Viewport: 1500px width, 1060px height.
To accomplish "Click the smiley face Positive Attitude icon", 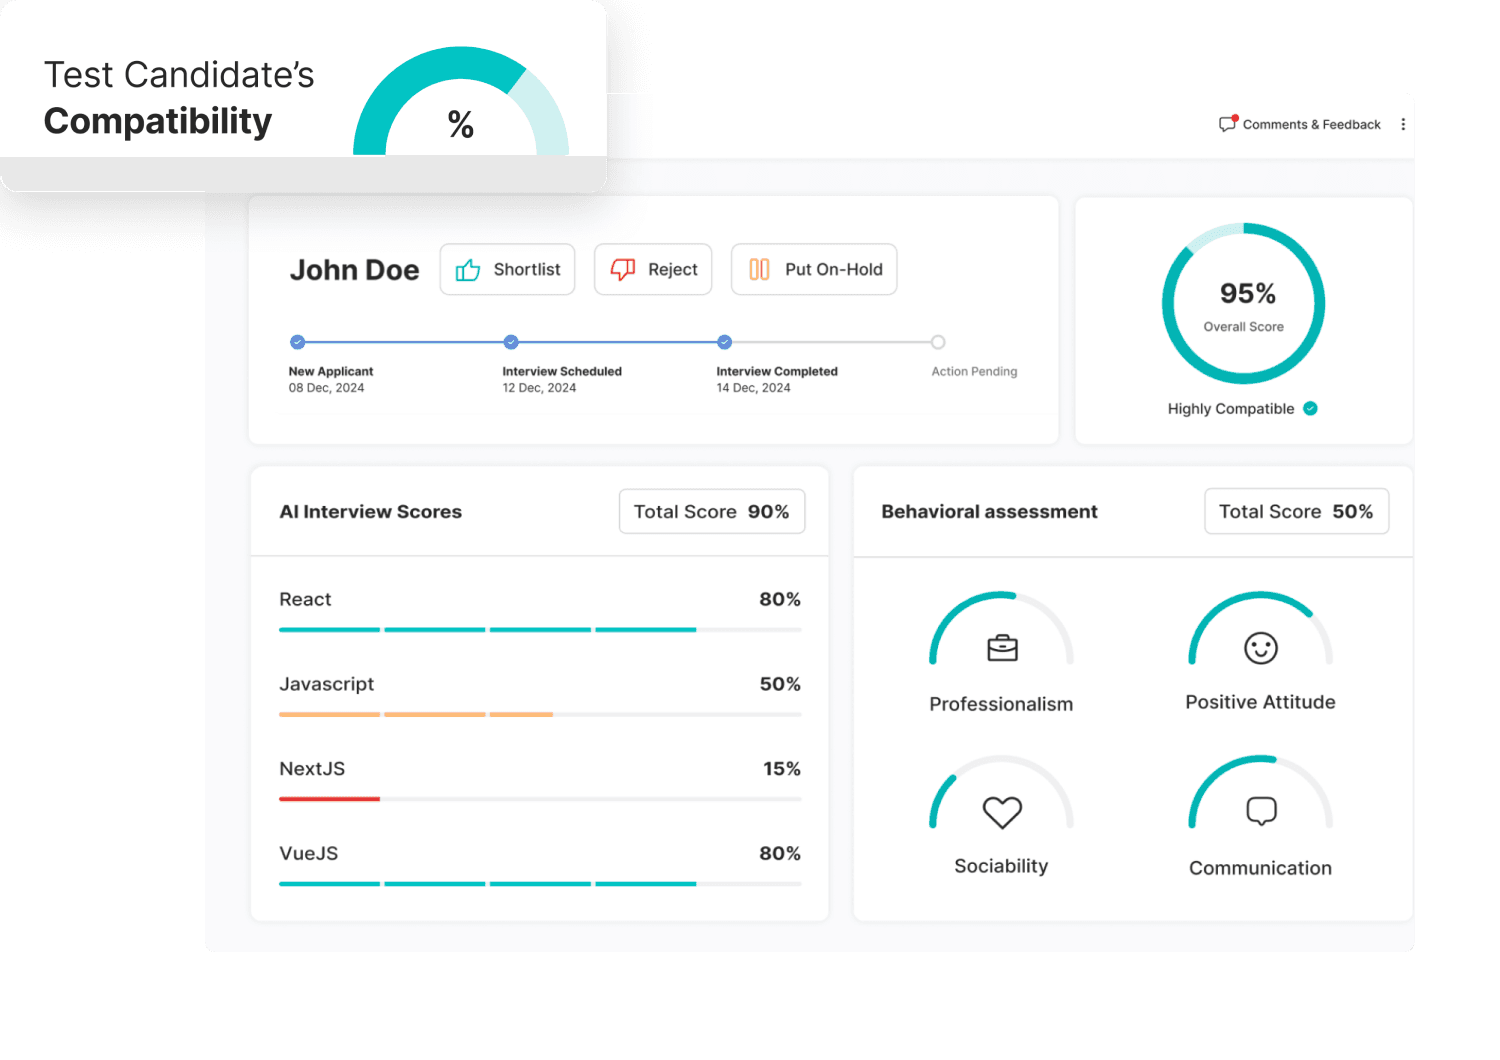I will [1260, 646].
